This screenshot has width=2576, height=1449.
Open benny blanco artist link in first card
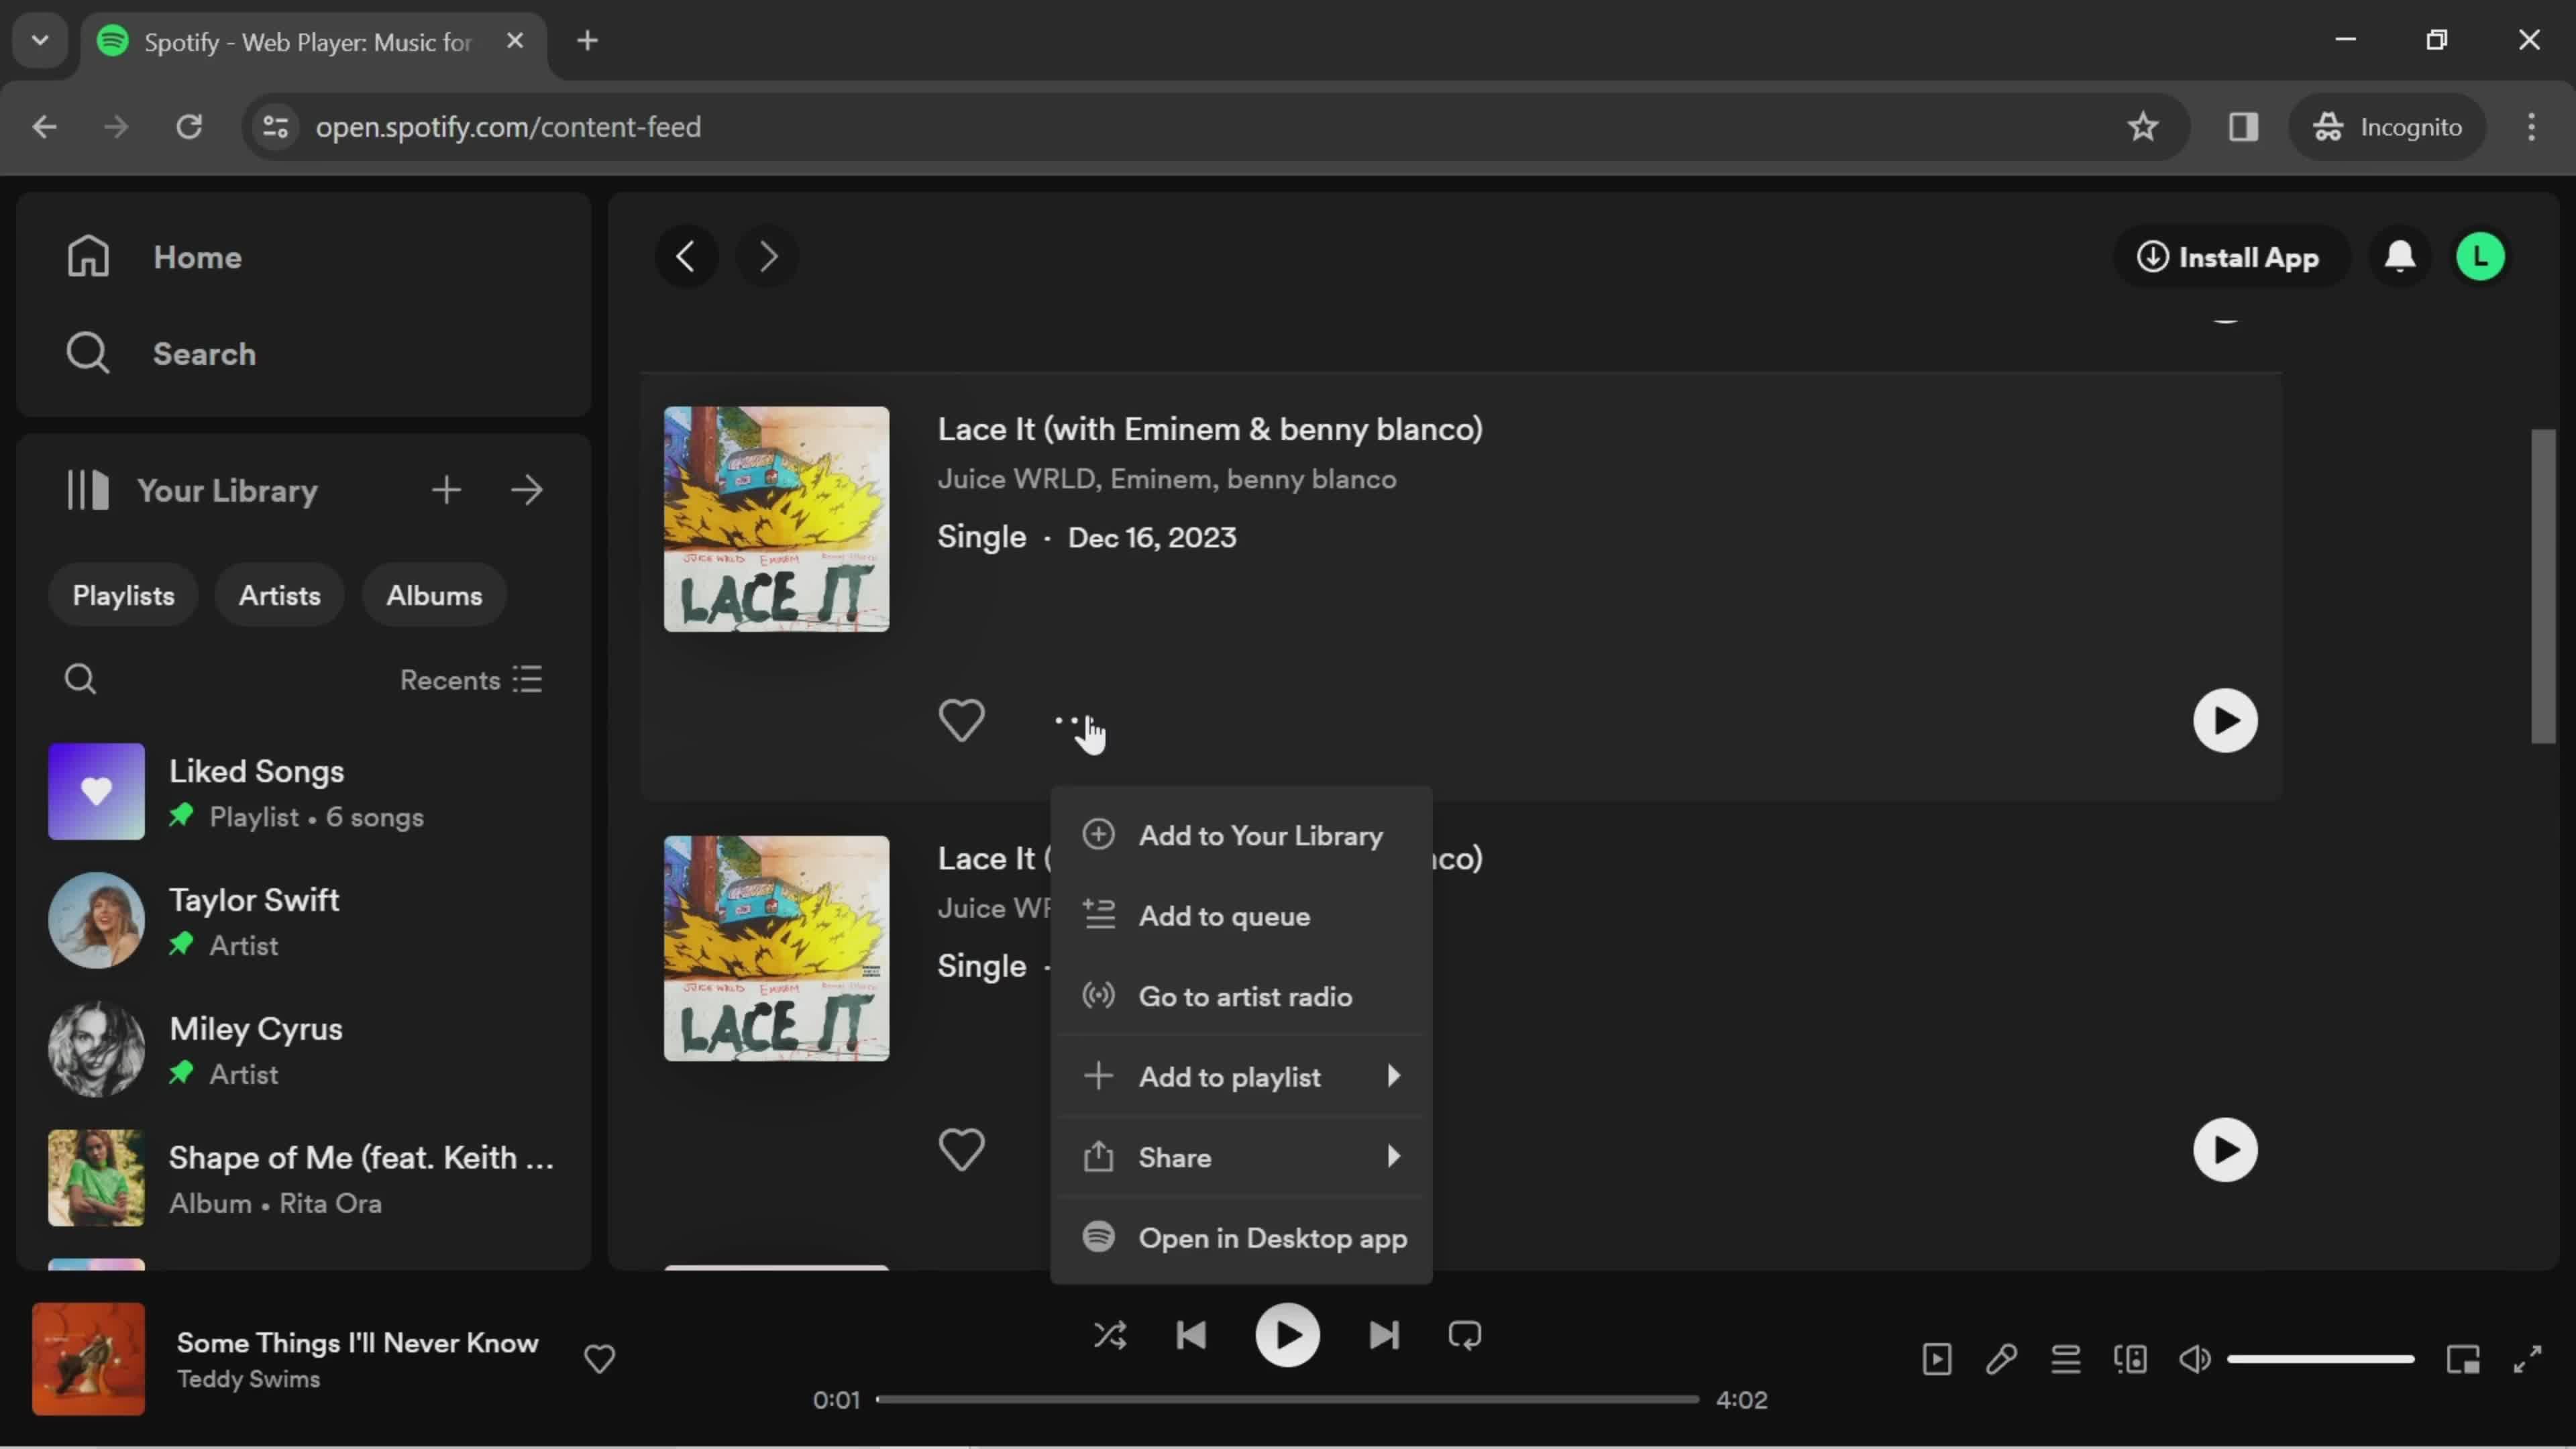point(1311,479)
